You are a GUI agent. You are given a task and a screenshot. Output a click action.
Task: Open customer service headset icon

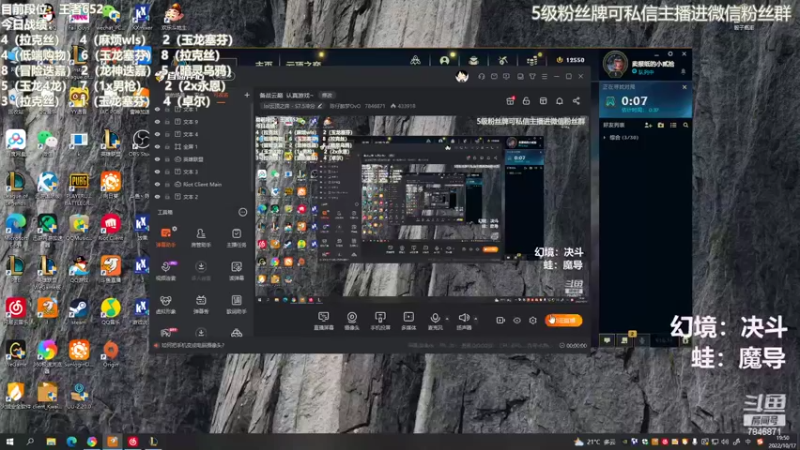(481, 76)
